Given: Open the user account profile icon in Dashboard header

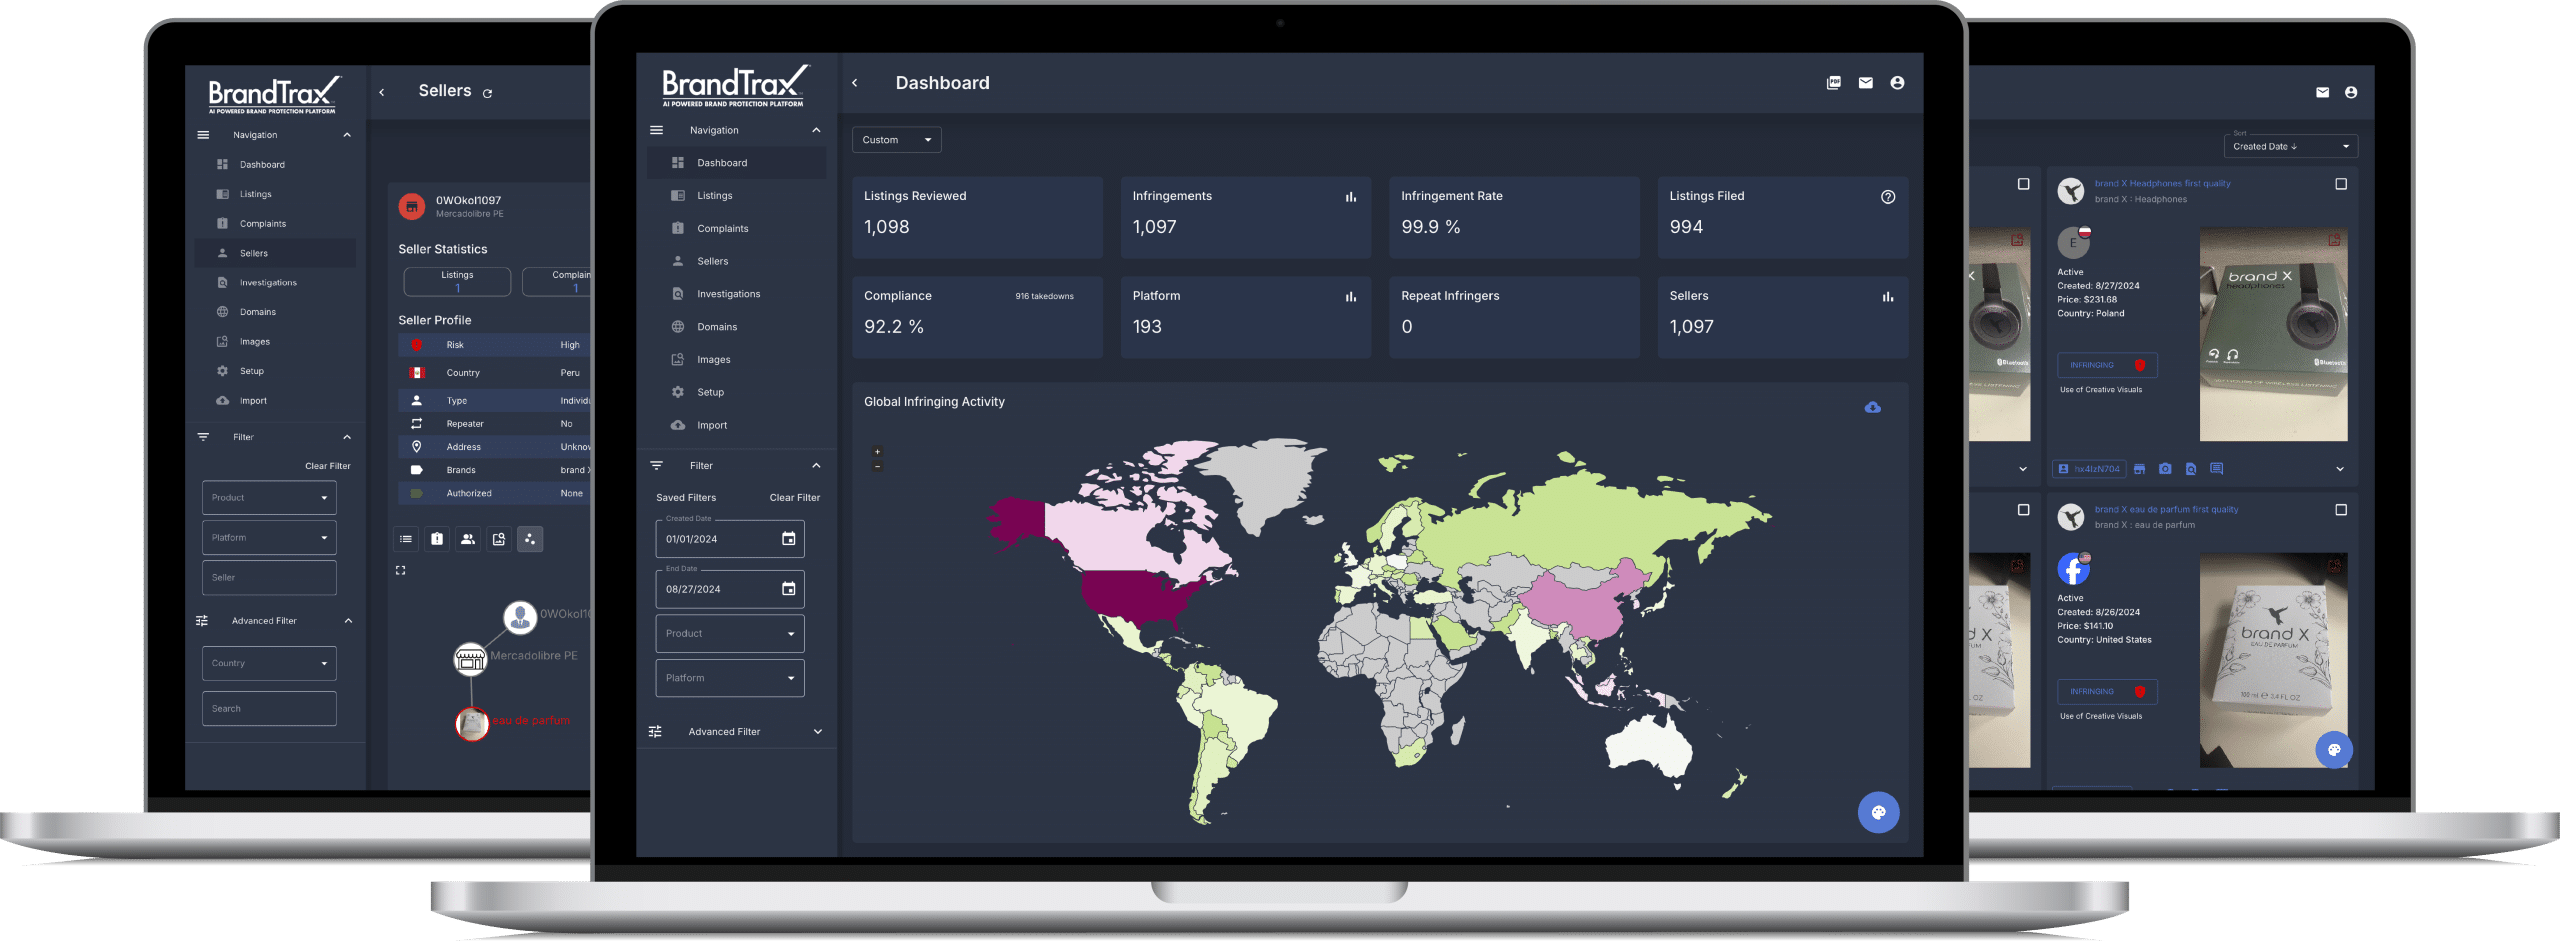Looking at the screenshot, I should click(x=1897, y=83).
